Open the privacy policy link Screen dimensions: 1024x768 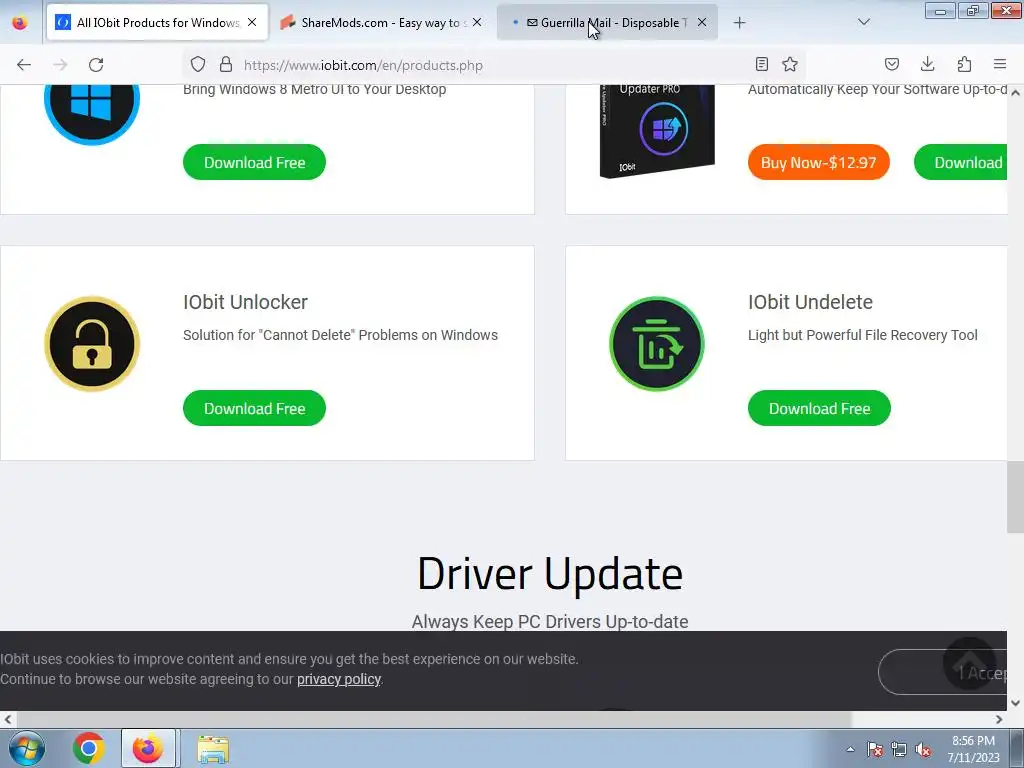pyautogui.click(x=339, y=679)
